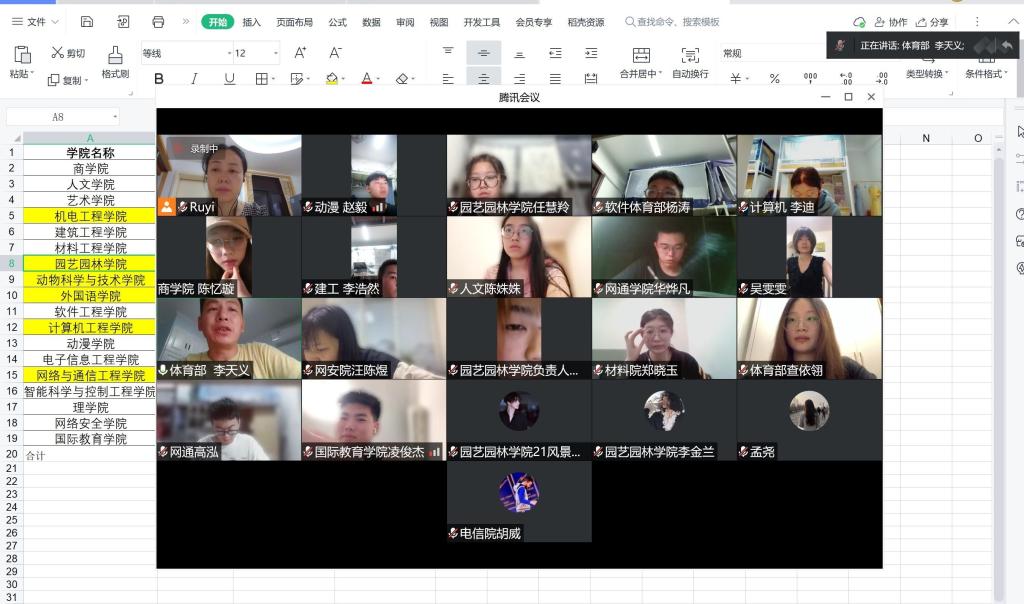1024x604 pixels.
Task: Open the 文件 menu
Action: tap(35, 22)
